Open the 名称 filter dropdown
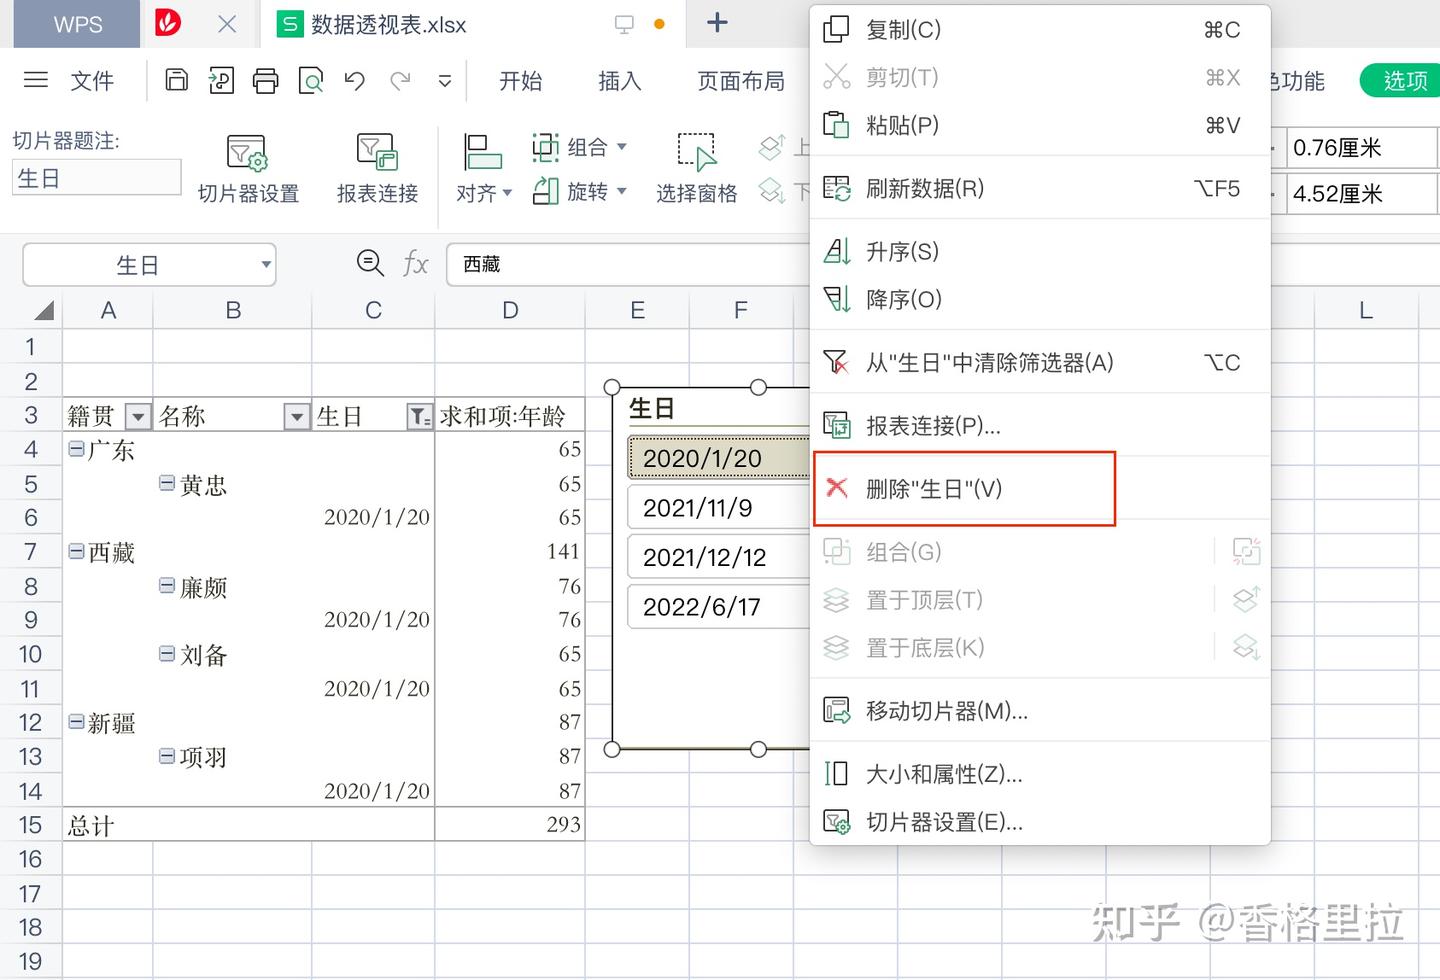Screen dimensions: 1440x980 [x=297, y=416]
